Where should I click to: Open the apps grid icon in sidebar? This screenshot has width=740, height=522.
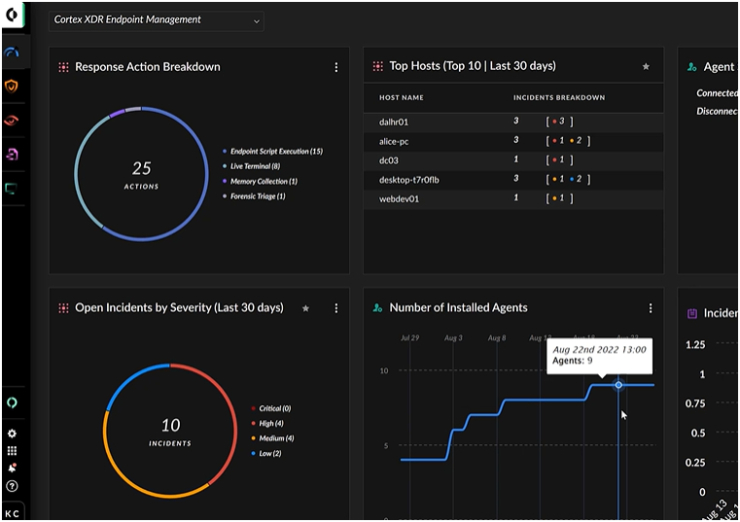(12, 451)
